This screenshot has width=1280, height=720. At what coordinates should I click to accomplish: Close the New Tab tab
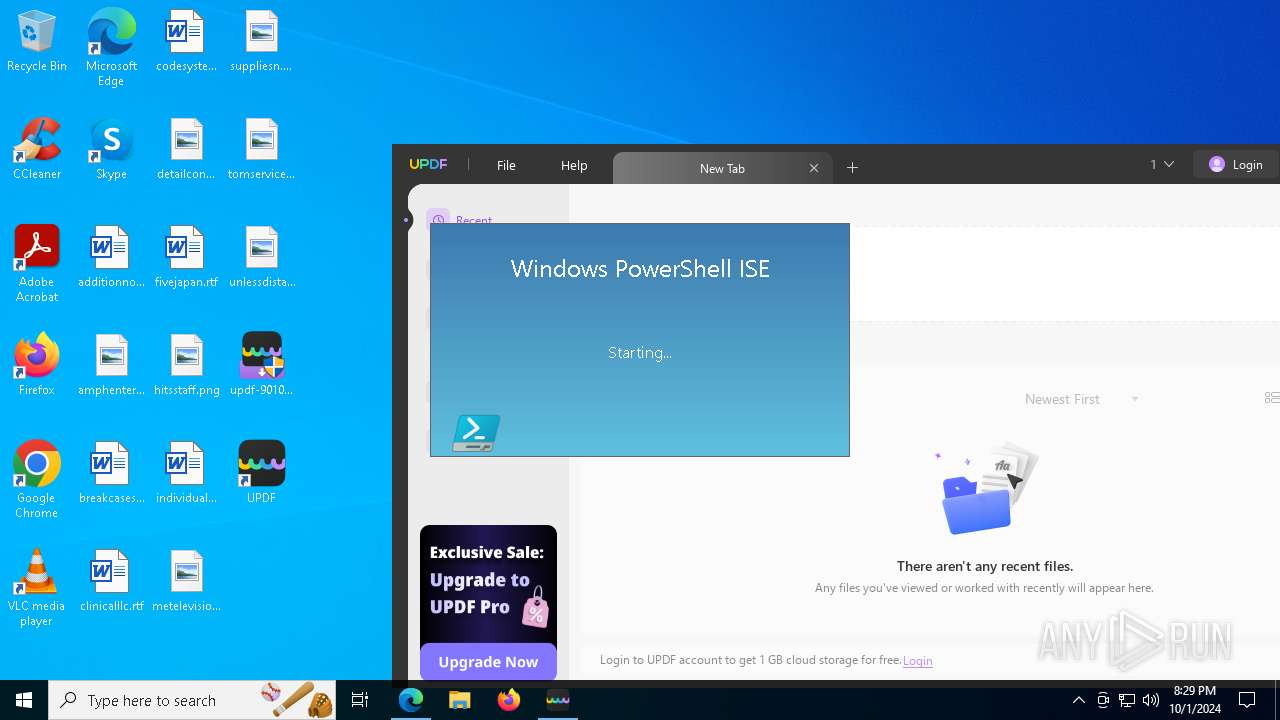814,168
